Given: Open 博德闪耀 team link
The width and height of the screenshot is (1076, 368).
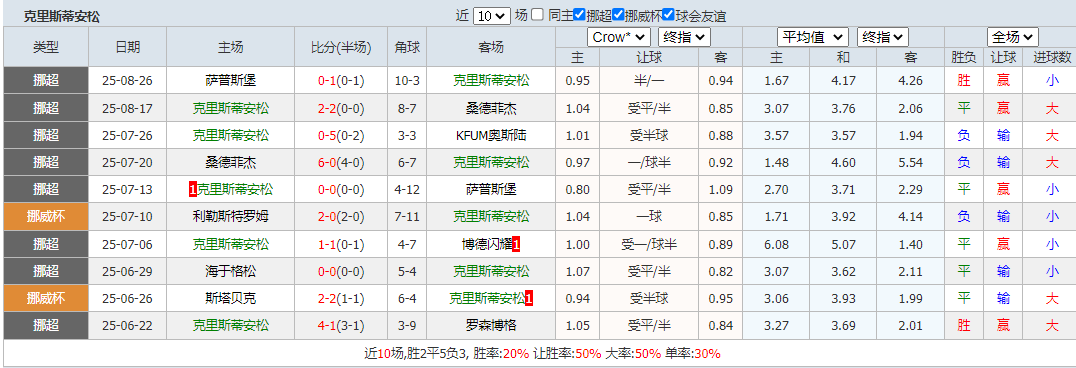Looking at the screenshot, I should tap(487, 244).
